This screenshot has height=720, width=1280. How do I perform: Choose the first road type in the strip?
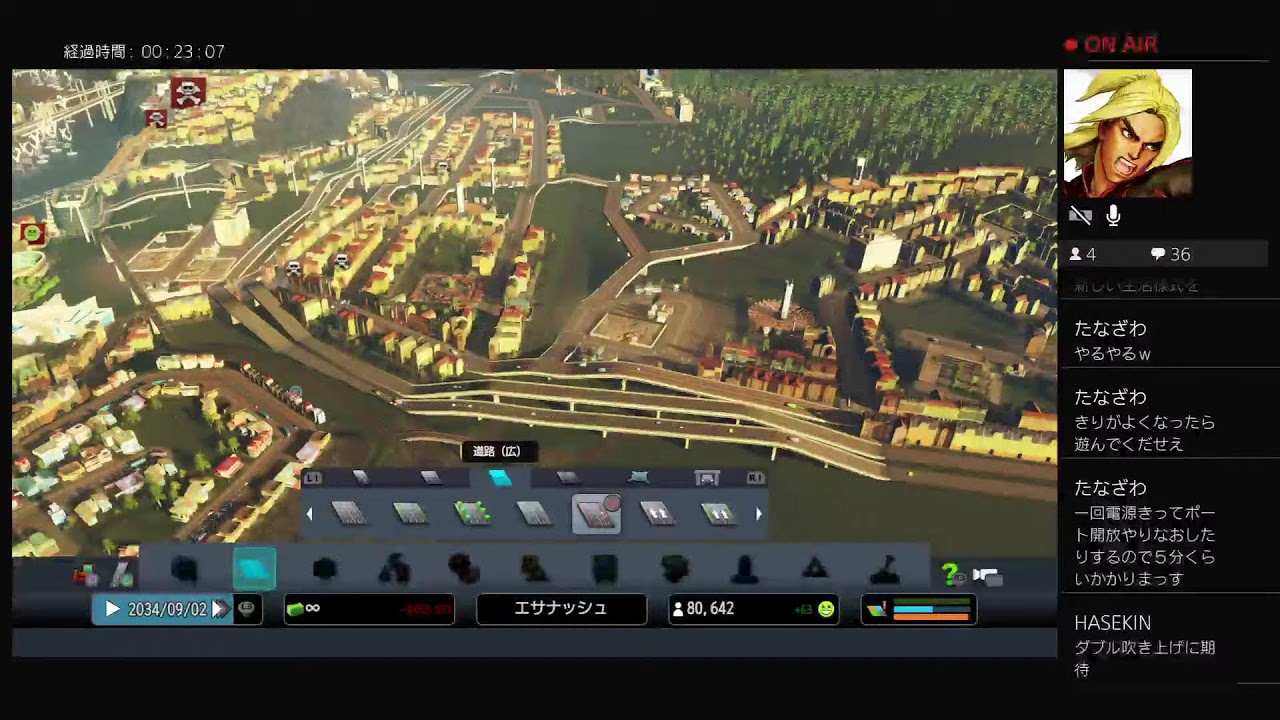[x=348, y=514]
